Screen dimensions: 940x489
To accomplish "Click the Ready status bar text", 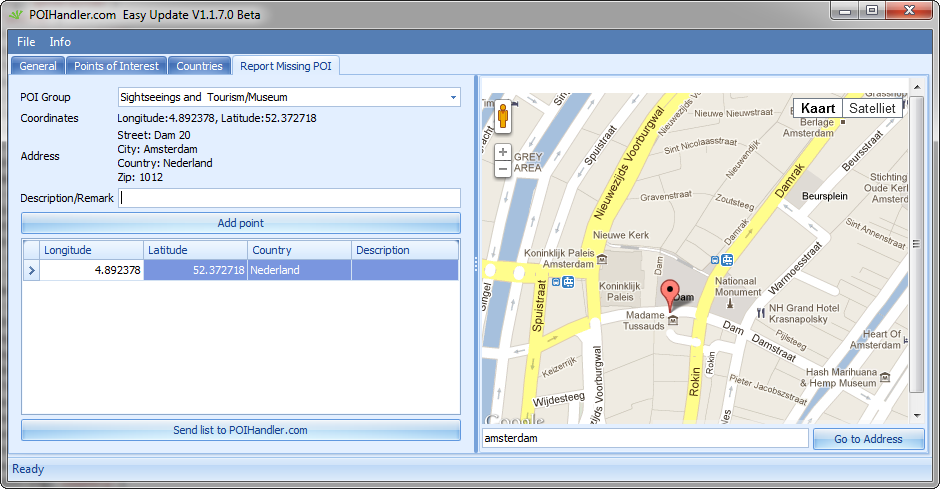I will click(28, 469).
